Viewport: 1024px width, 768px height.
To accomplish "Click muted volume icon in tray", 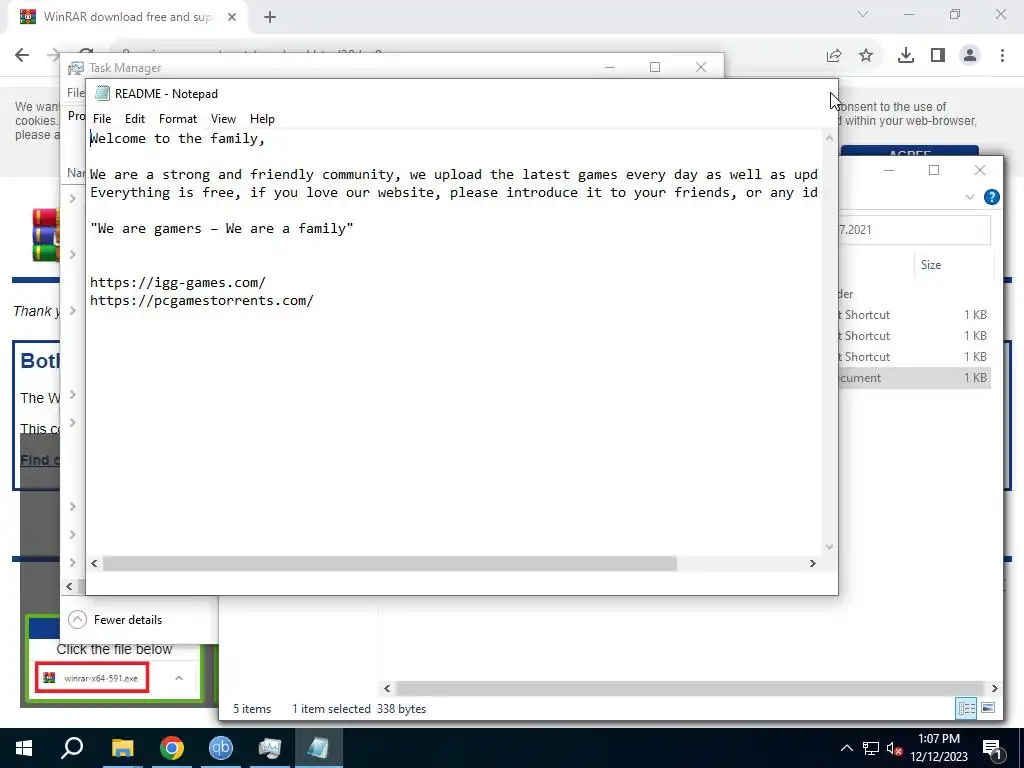I will pyautogui.click(x=894, y=748).
